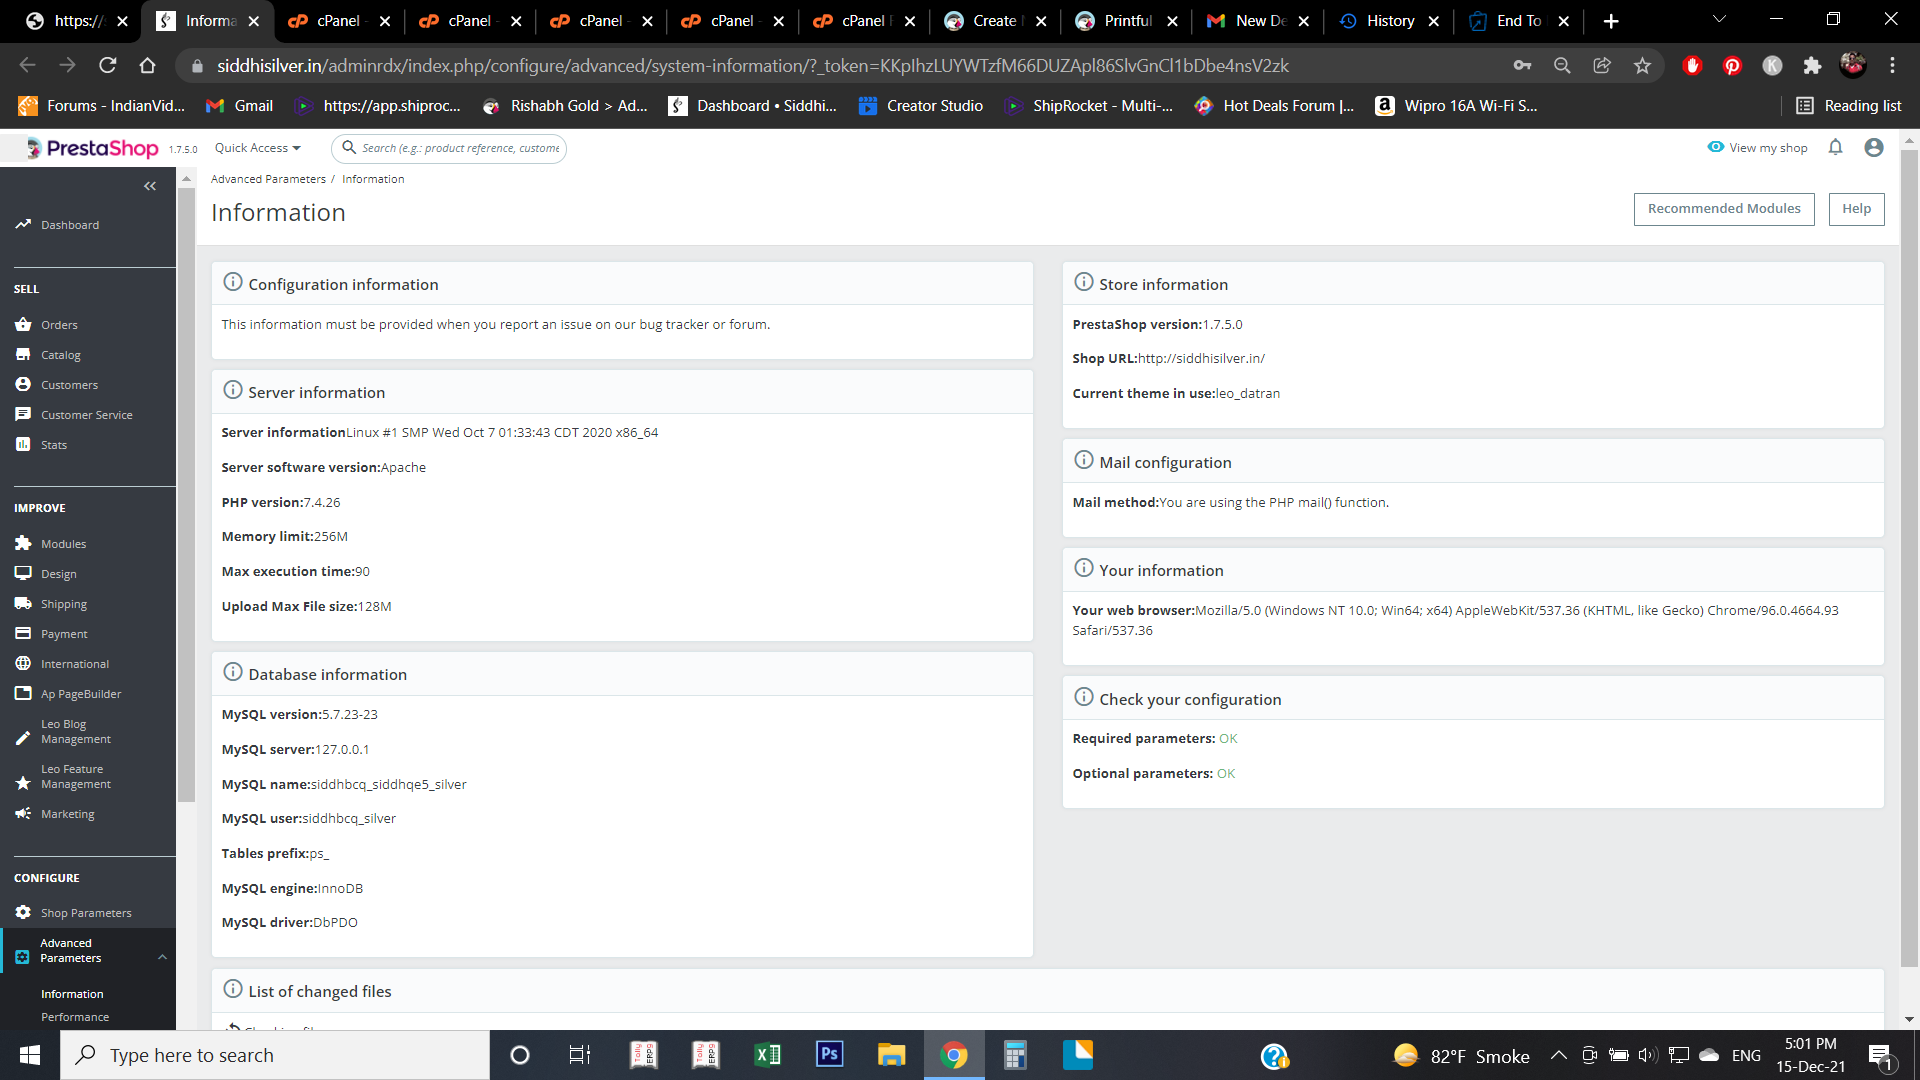This screenshot has height=1080, width=1920.
Task: Open the employee profile avatar icon
Action: click(1874, 147)
